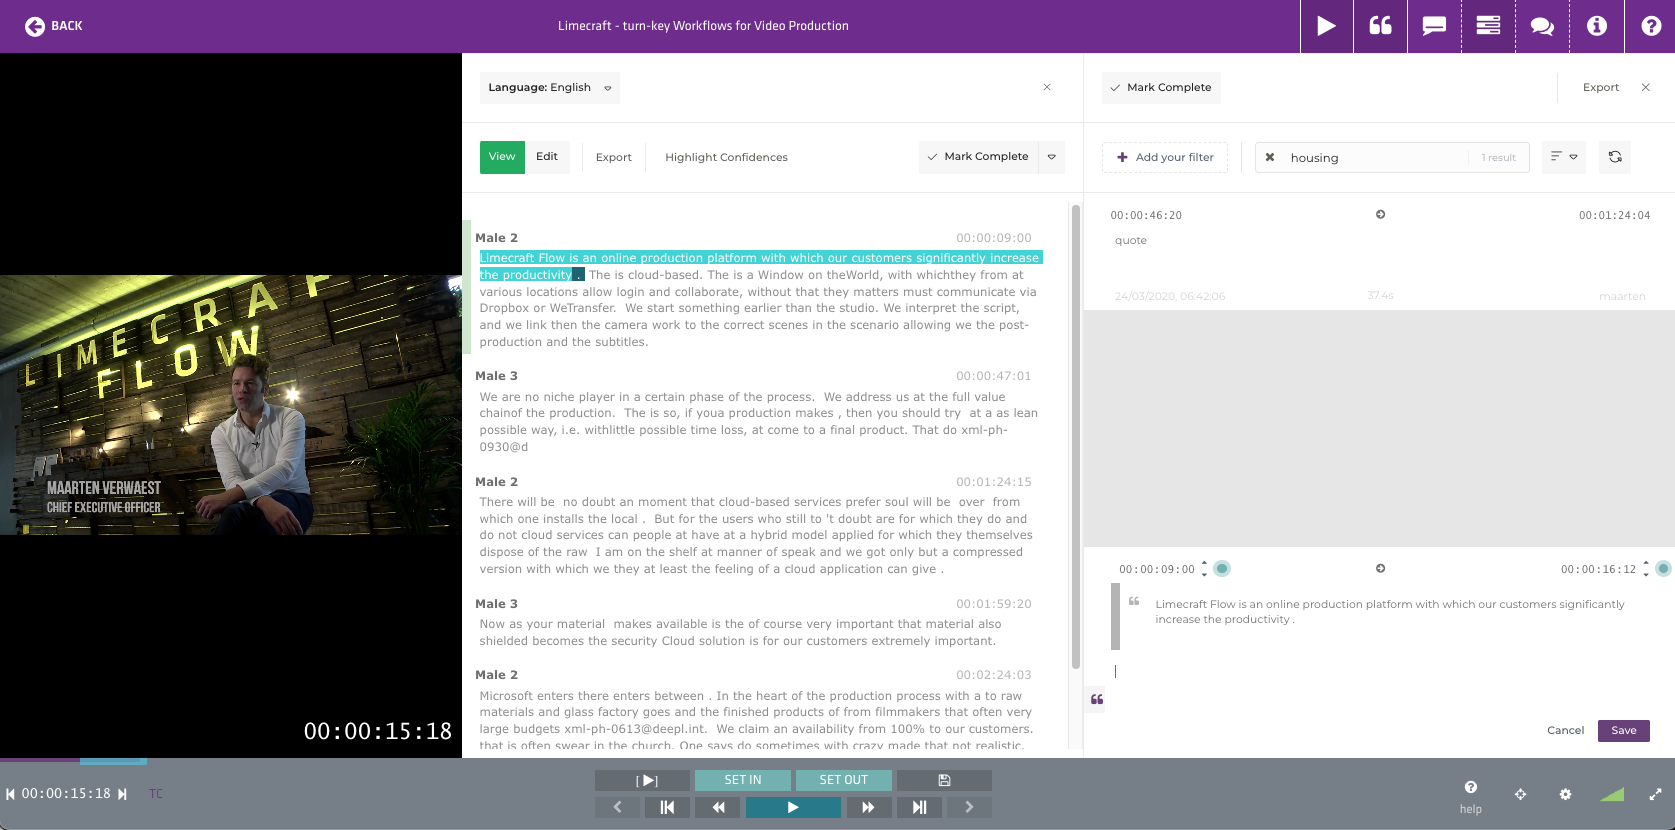This screenshot has height=830, width=1675.
Task: Mark the transcript complete
Action: (x=978, y=157)
